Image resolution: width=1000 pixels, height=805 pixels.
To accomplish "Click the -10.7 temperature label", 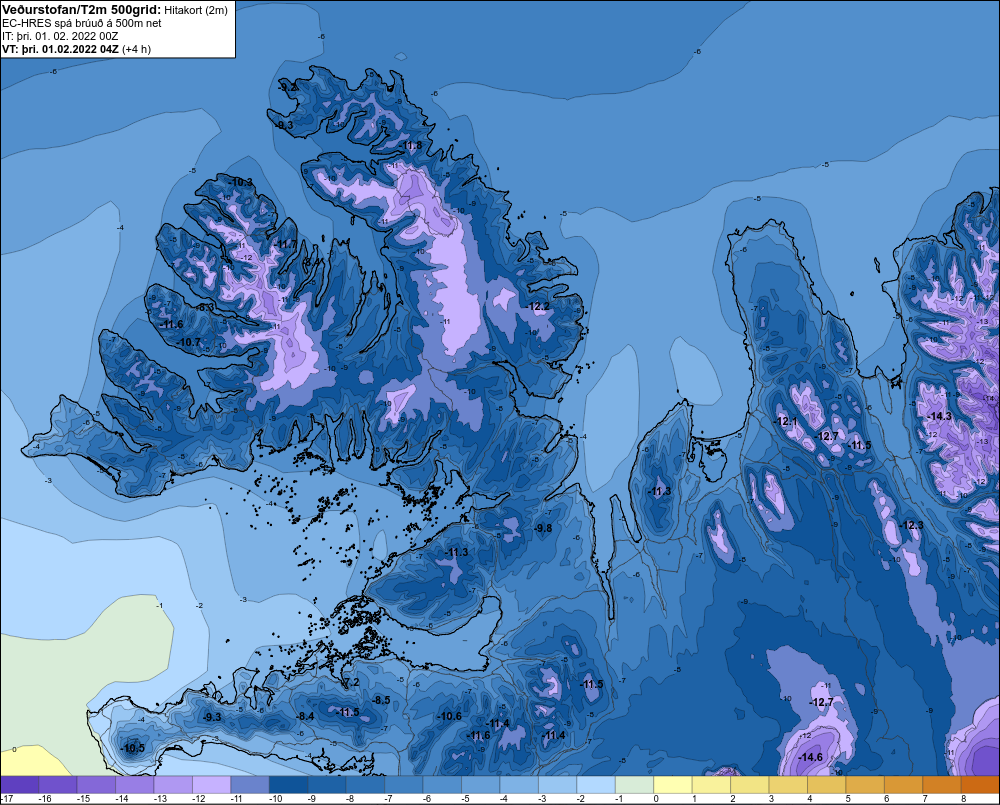I will coord(189,343).
